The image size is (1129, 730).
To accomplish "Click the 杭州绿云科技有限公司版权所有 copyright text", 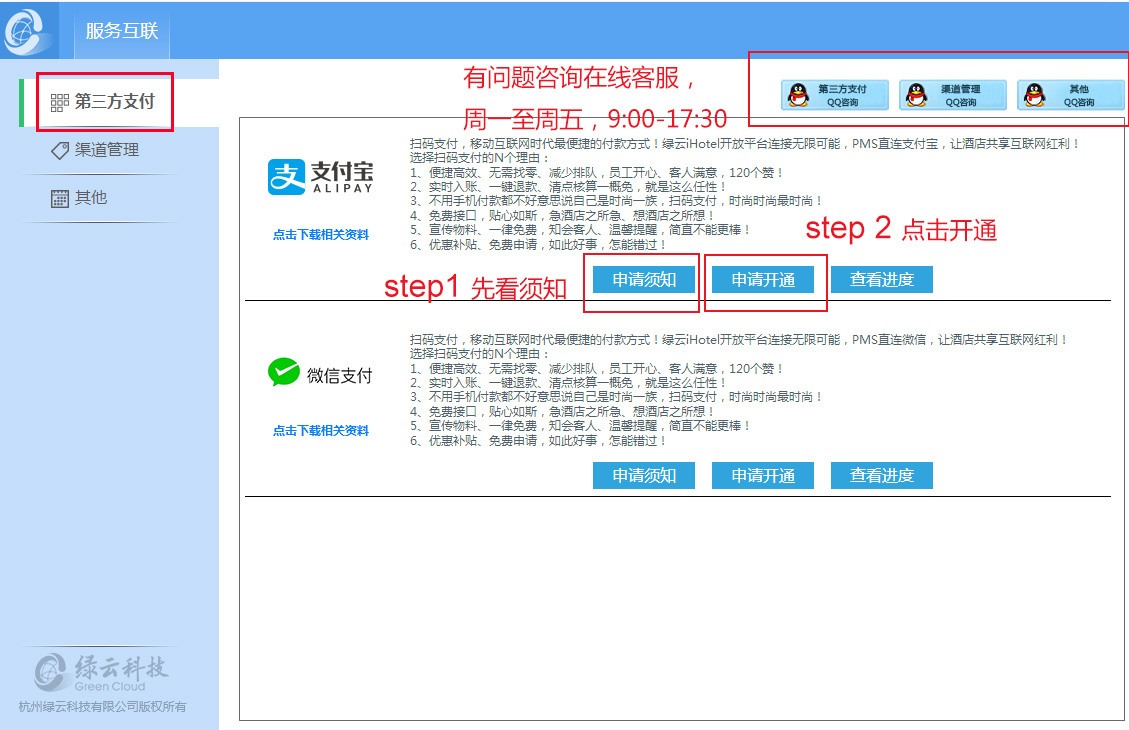I will tap(102, 707).
